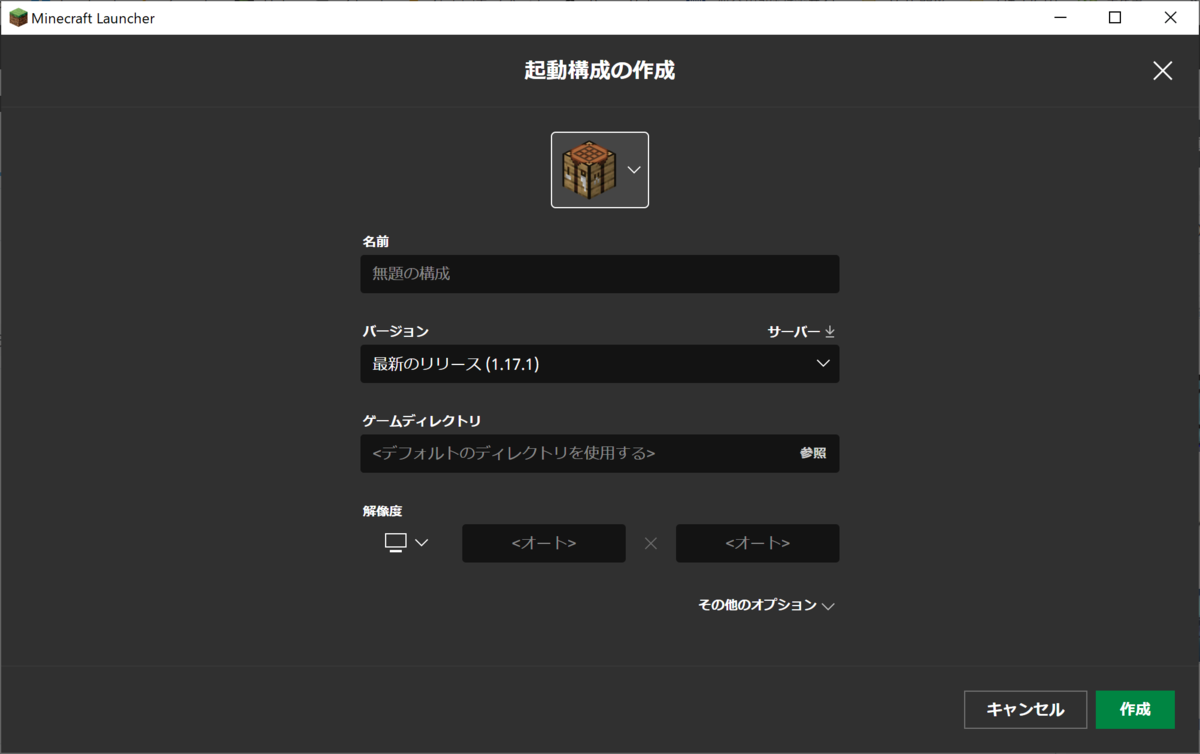Open the バージョン version dropdown
Screen dimensions: 1200x754
click(600, 364)
